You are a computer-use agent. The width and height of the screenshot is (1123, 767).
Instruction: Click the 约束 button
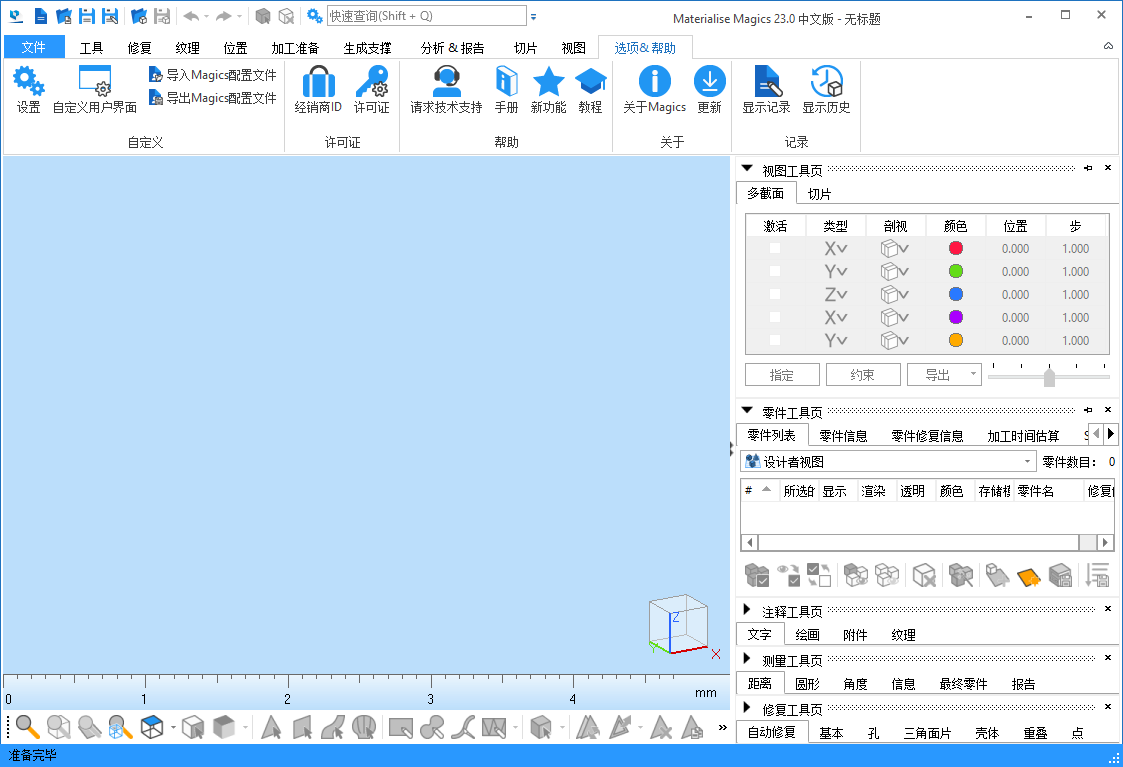[862, 375]
